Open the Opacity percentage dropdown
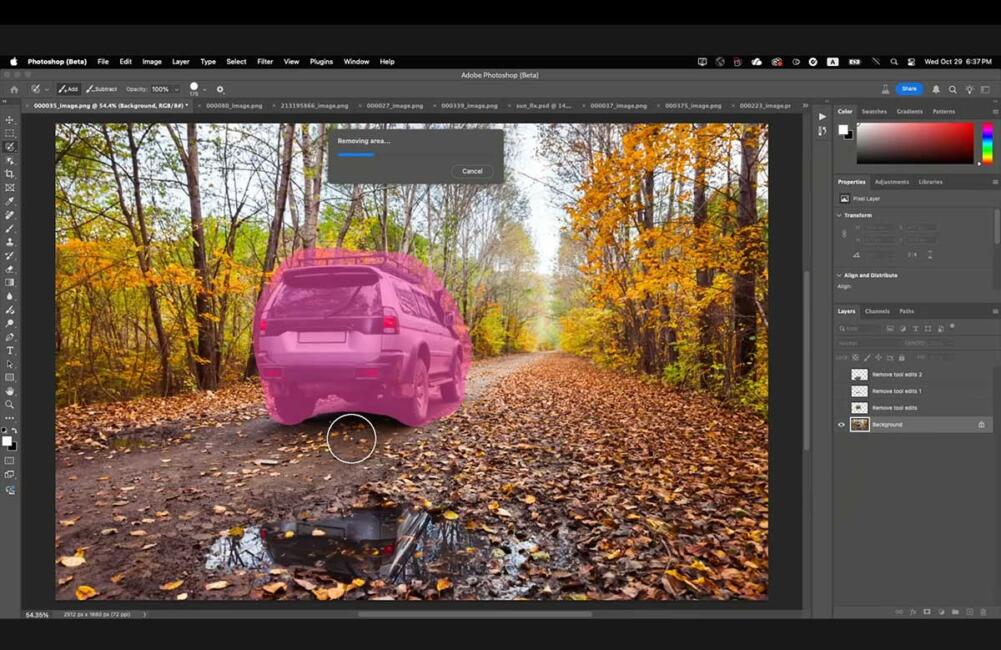 click(x=176, y=89)
